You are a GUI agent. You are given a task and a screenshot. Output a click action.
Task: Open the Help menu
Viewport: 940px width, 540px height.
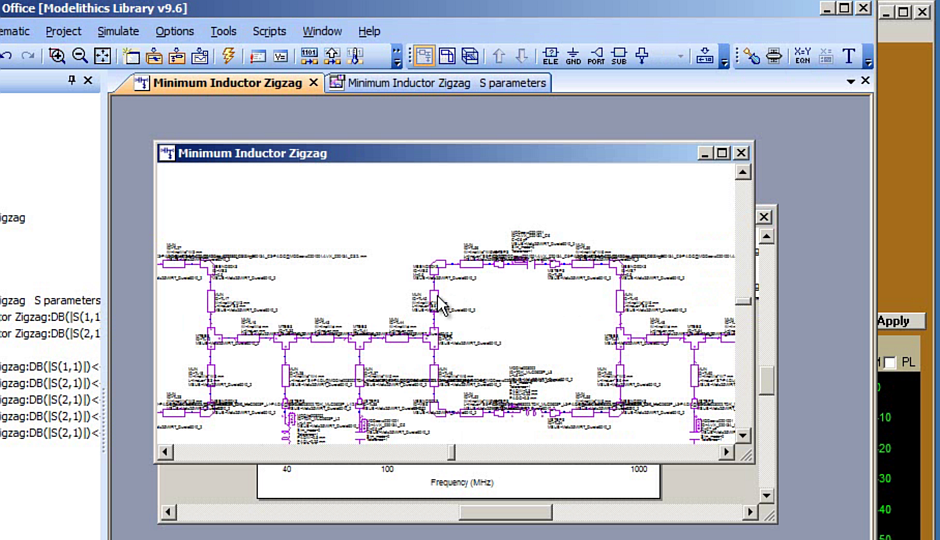(369, 31)
